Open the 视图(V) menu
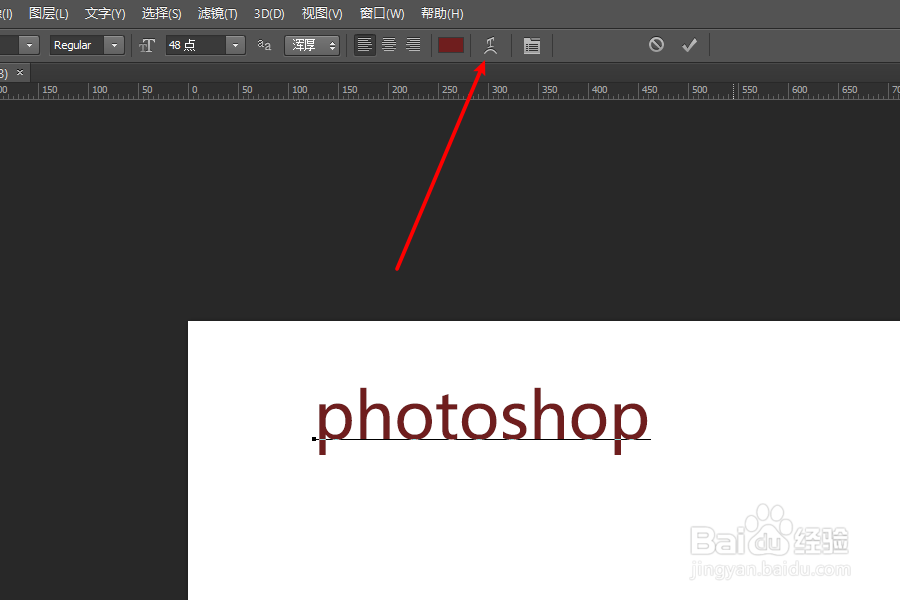900x600 pixels. [322, 13]
